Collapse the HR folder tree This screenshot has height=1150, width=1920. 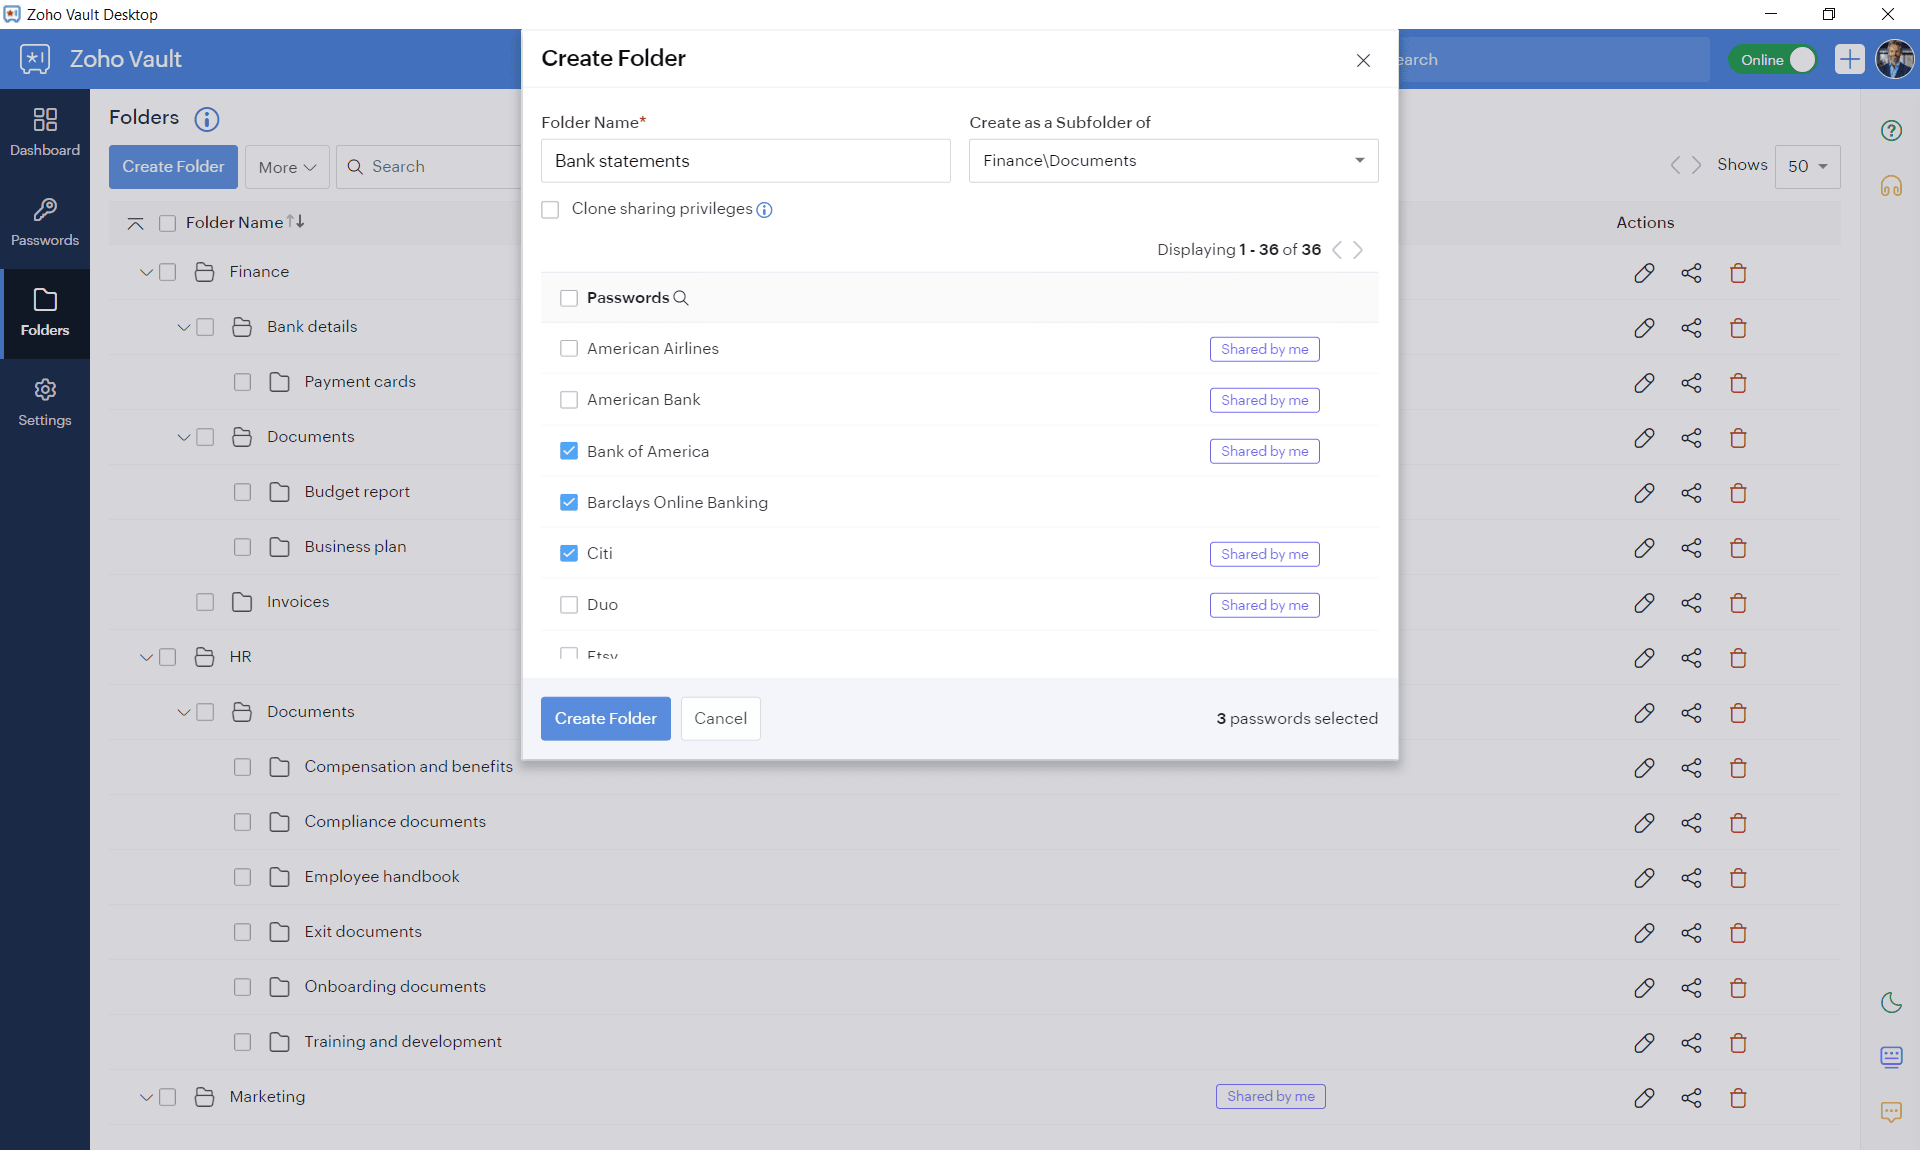pos(146,657)
